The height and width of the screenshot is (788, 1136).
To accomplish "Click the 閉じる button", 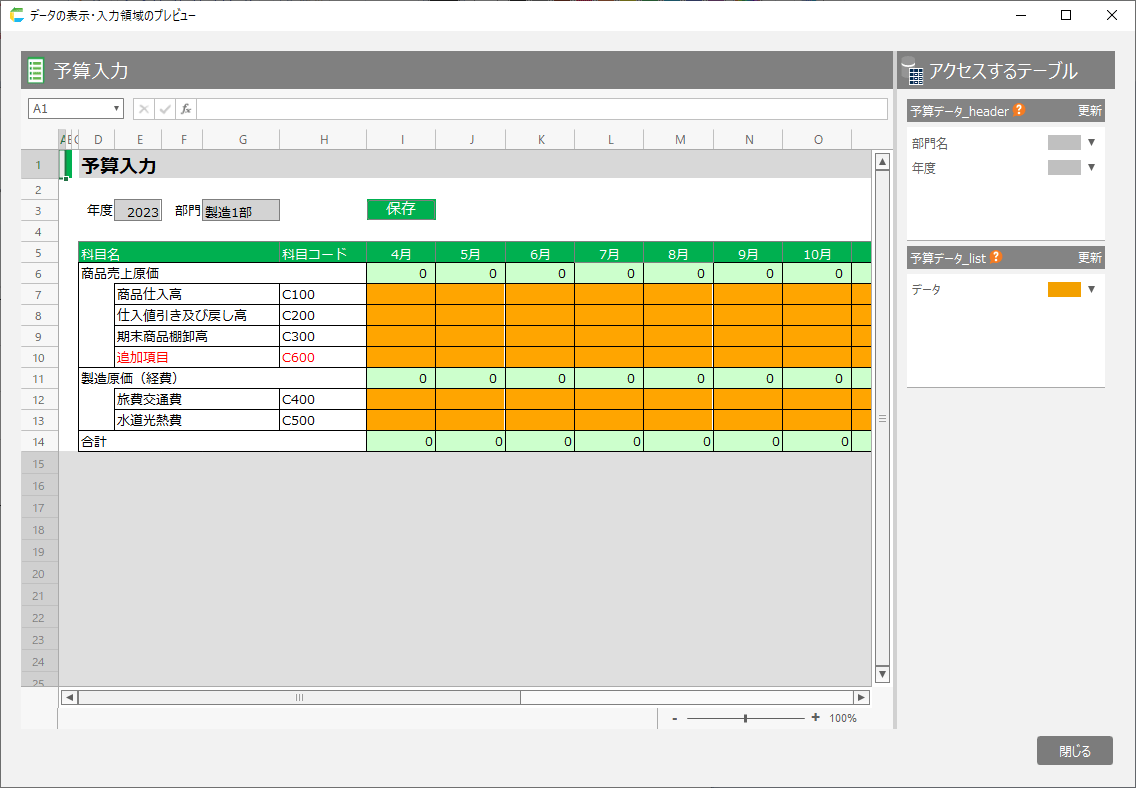I will click(1074, 751).
